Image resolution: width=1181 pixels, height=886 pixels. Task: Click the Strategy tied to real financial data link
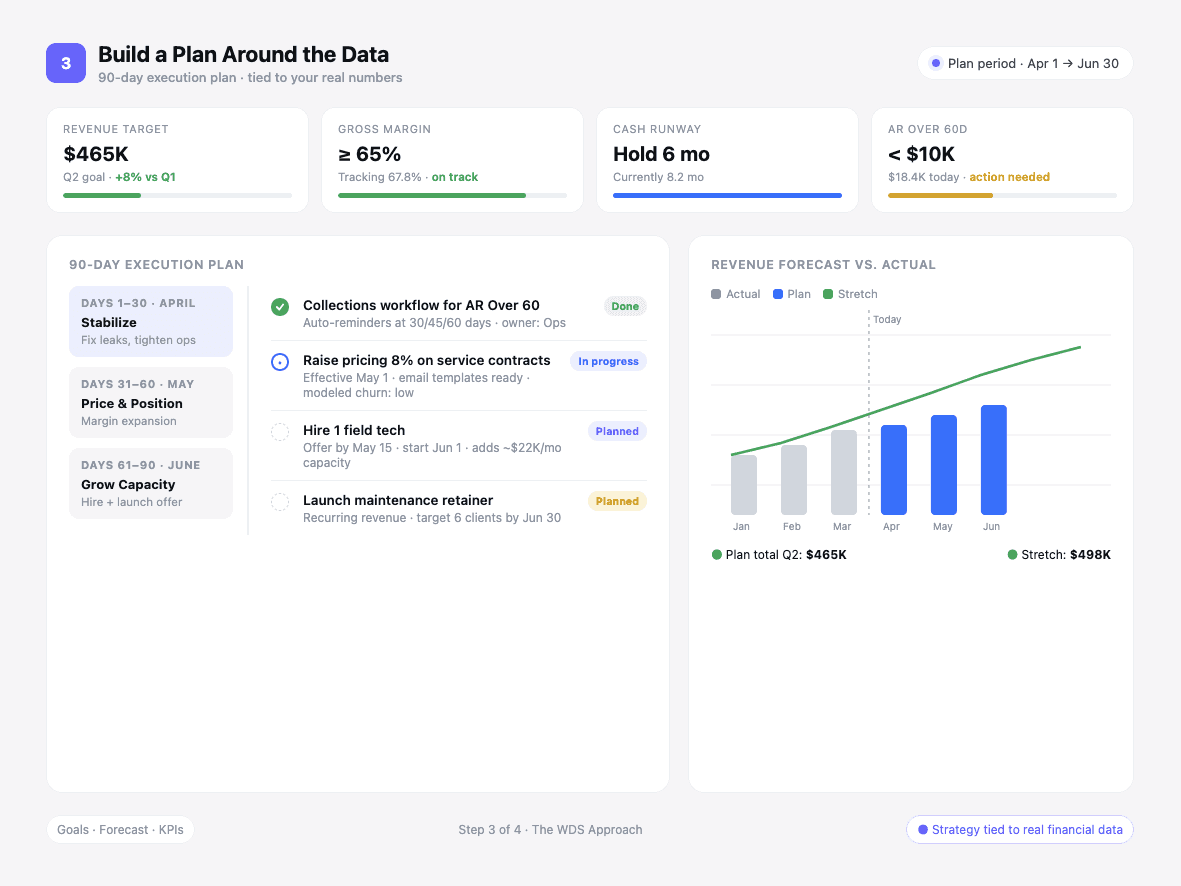(1019, 829)
